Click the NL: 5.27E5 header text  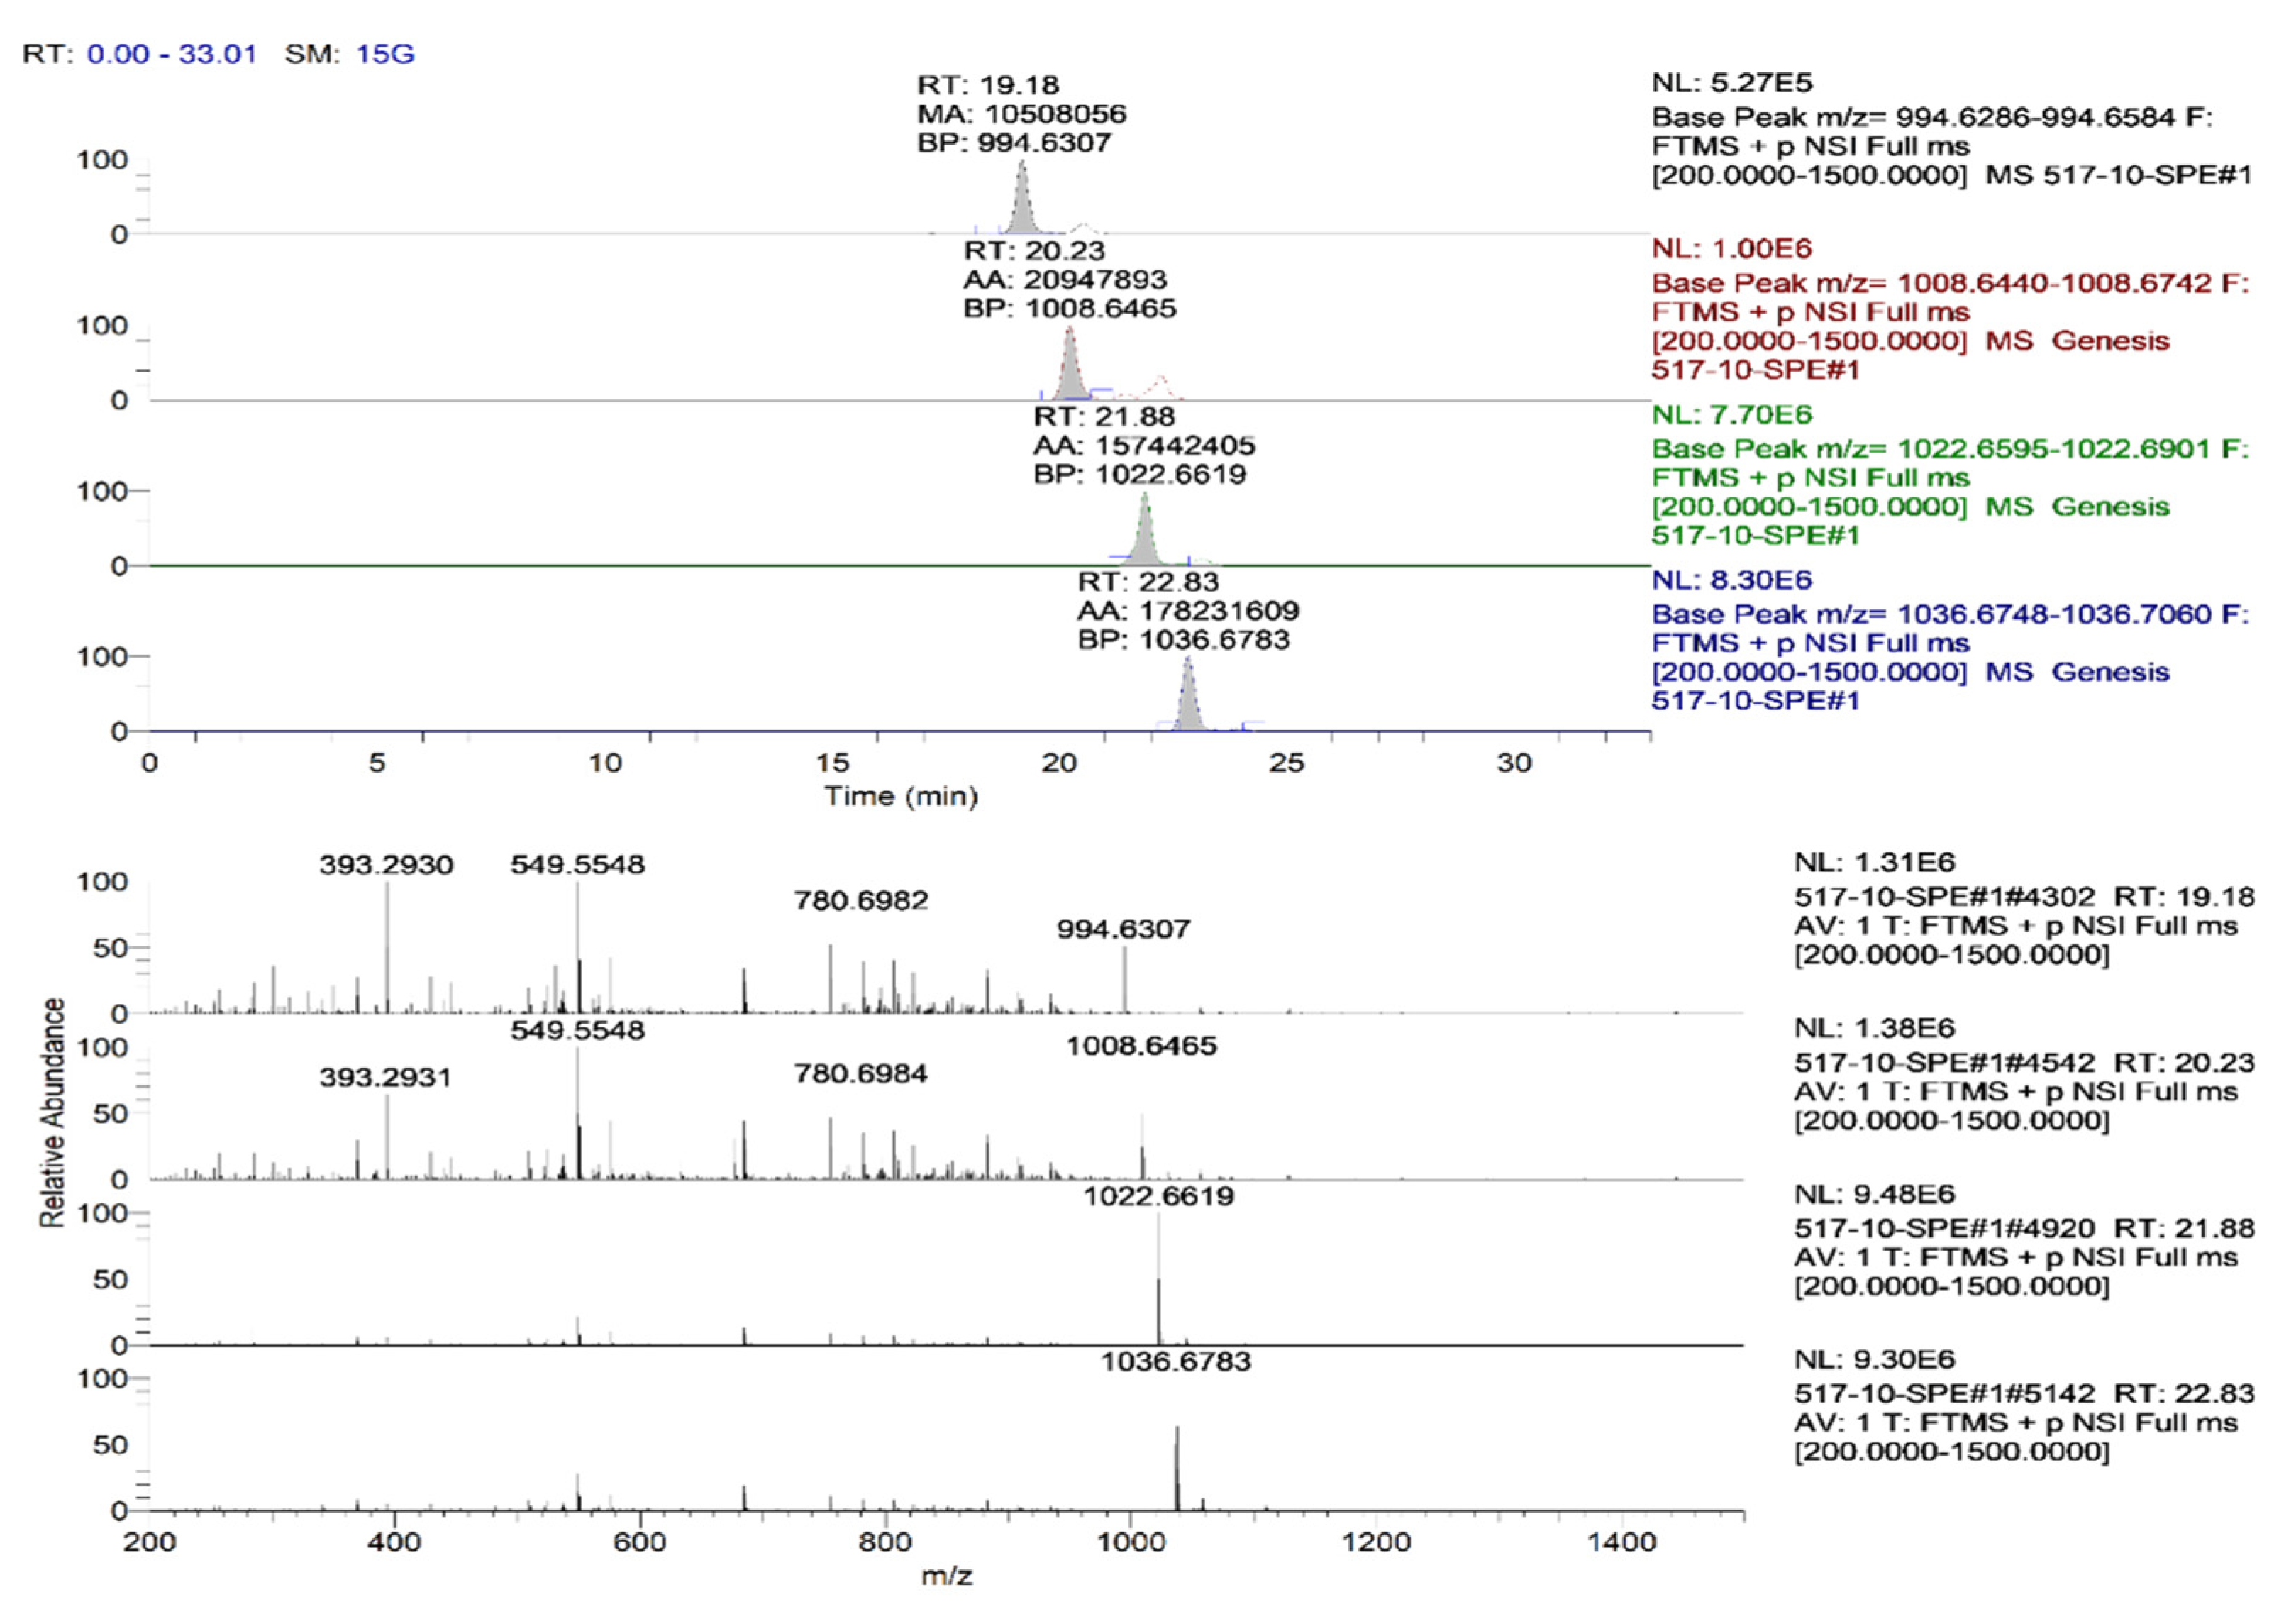pos(1732,82)
